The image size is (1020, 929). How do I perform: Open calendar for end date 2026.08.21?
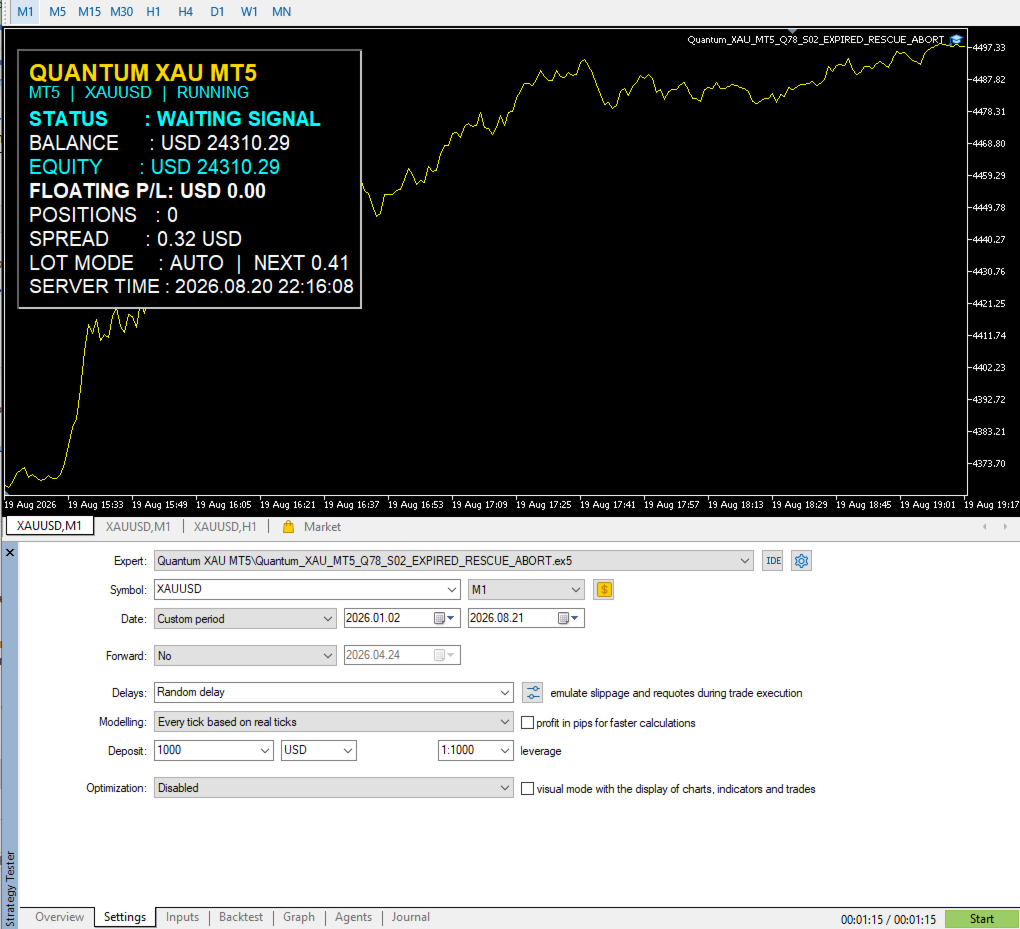[569, 618]
